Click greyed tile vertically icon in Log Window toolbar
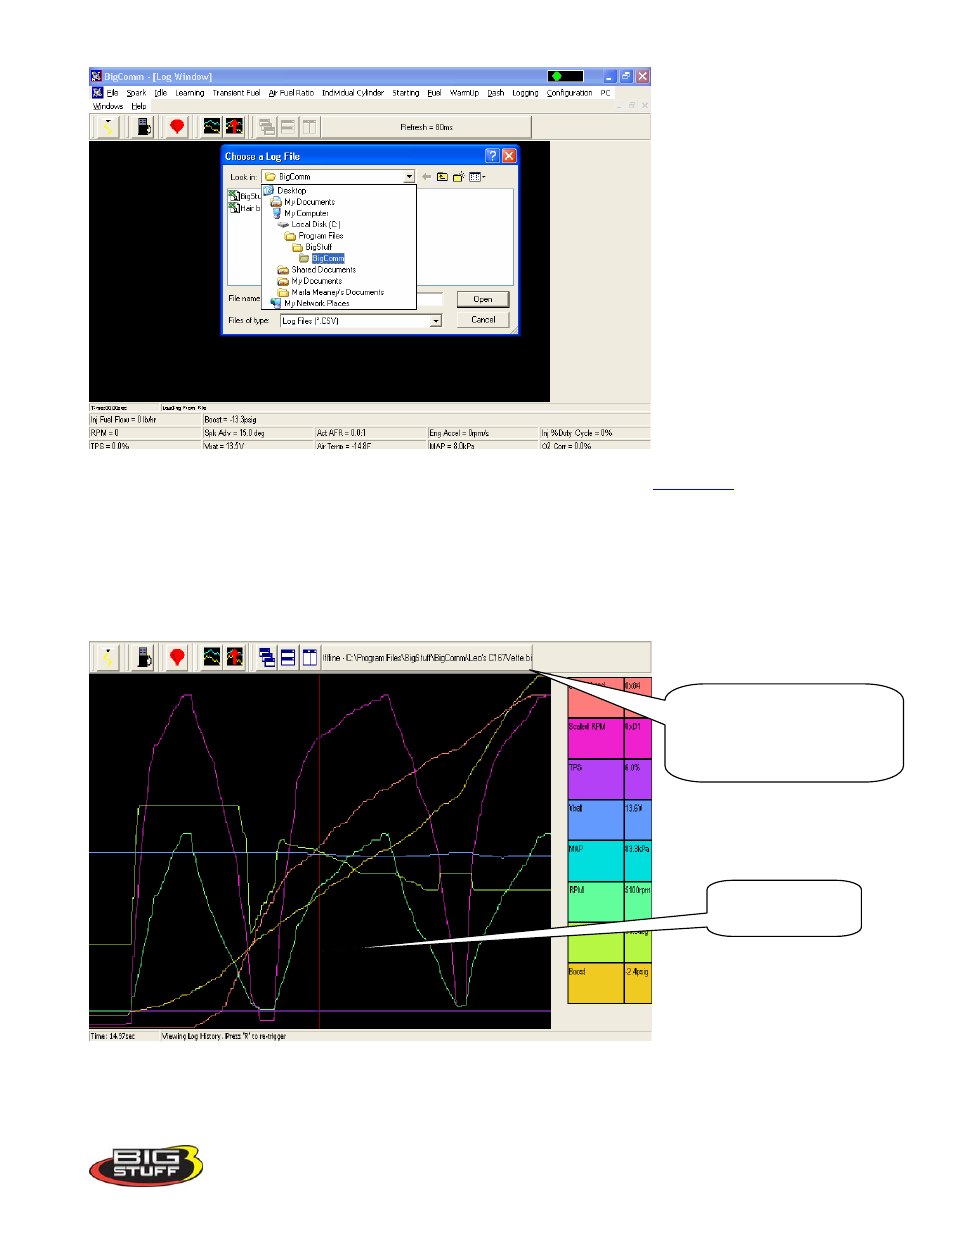This screenshot has width=954, height=1235. [310, 127]
